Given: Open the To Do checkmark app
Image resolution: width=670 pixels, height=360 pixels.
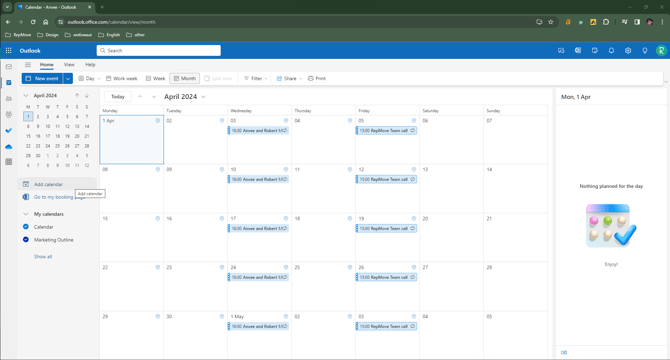Looking at the screenshot, I should point(9,131).
